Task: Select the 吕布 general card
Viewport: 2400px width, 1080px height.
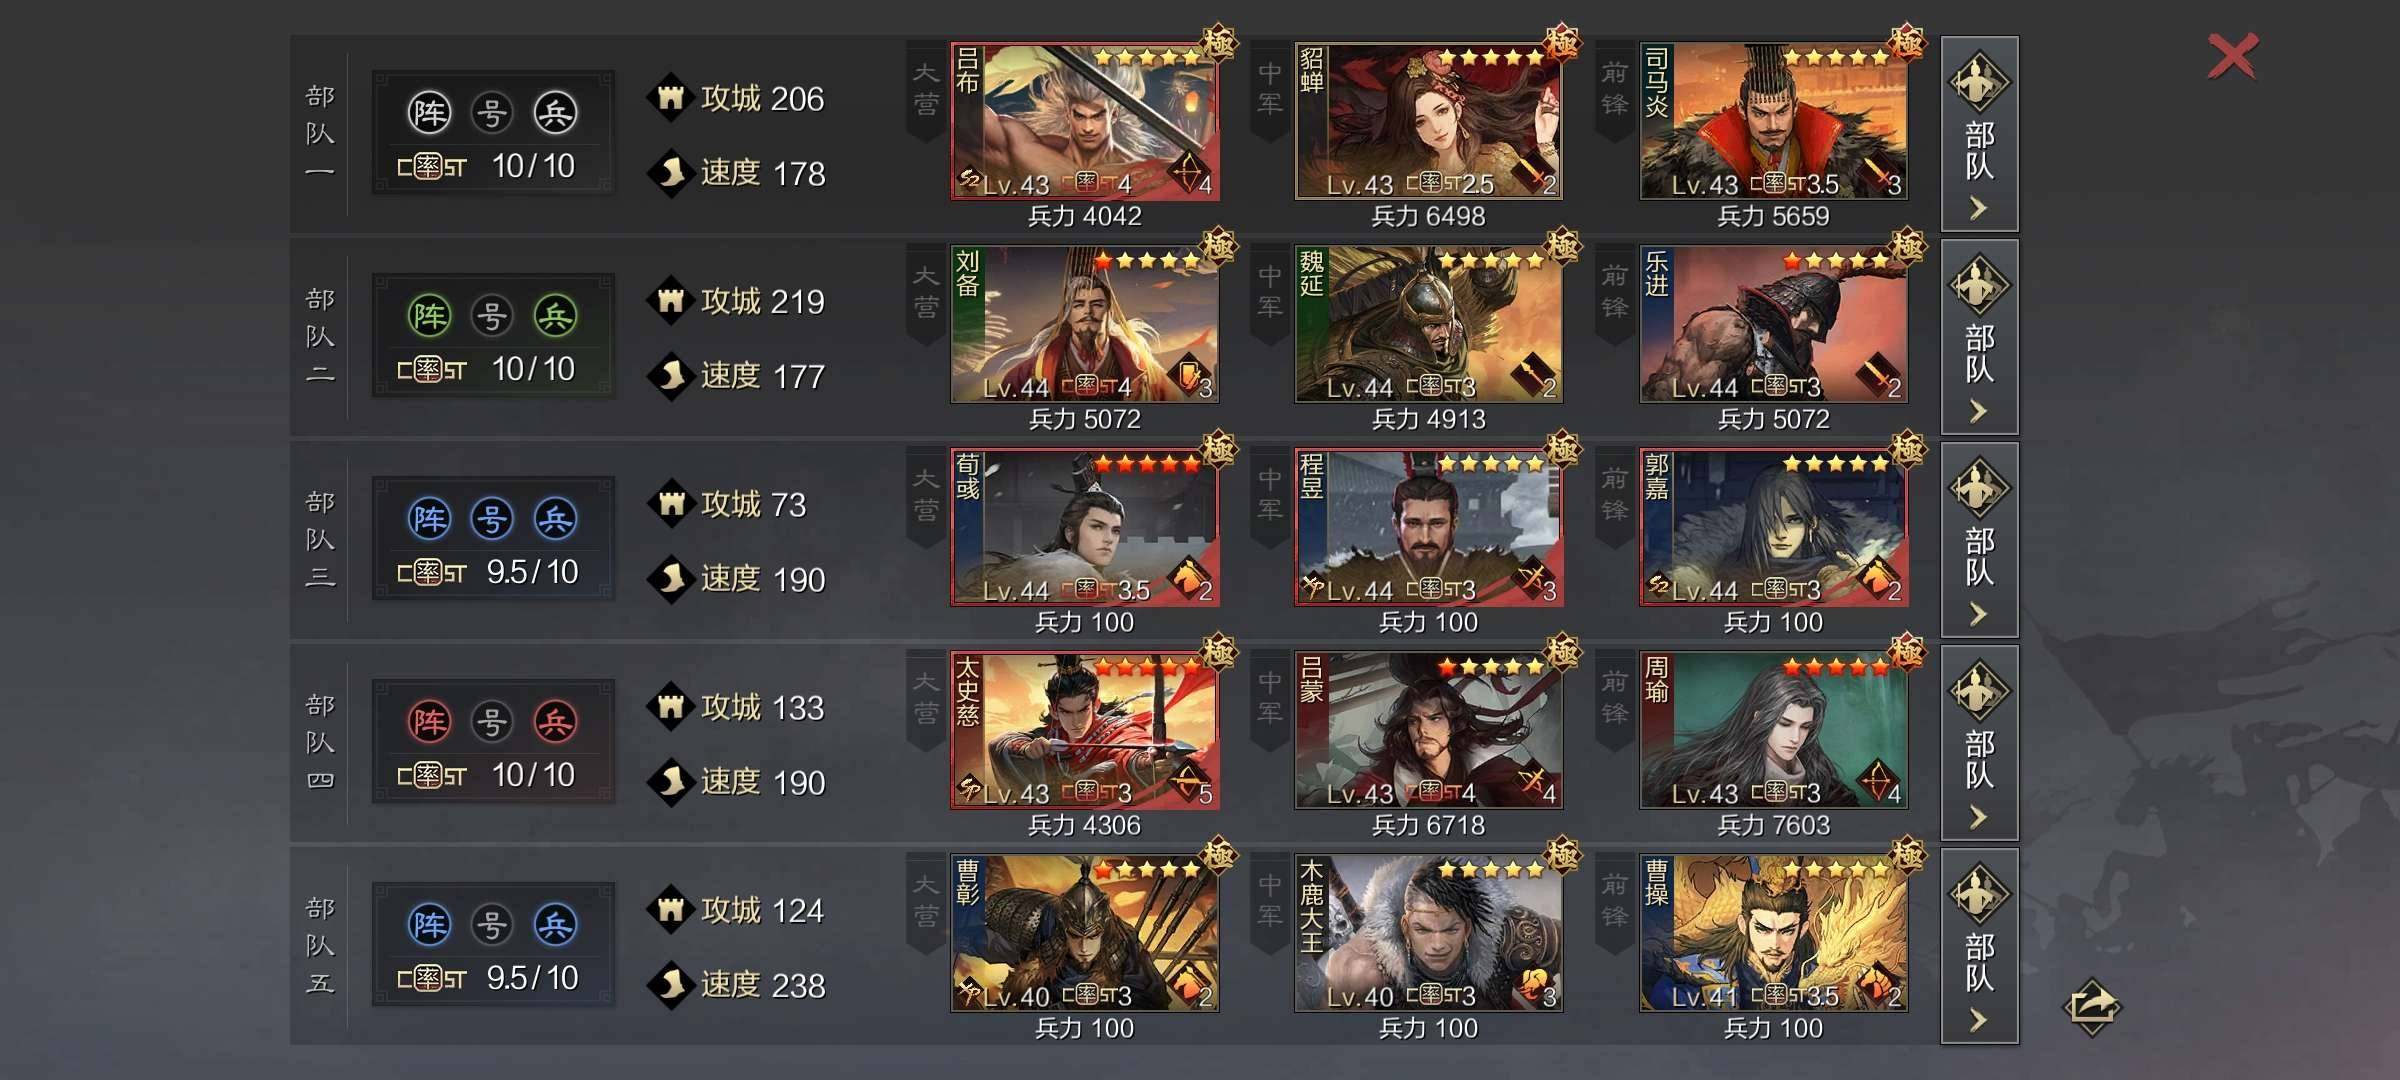Action: click(x=1085, y=121)
